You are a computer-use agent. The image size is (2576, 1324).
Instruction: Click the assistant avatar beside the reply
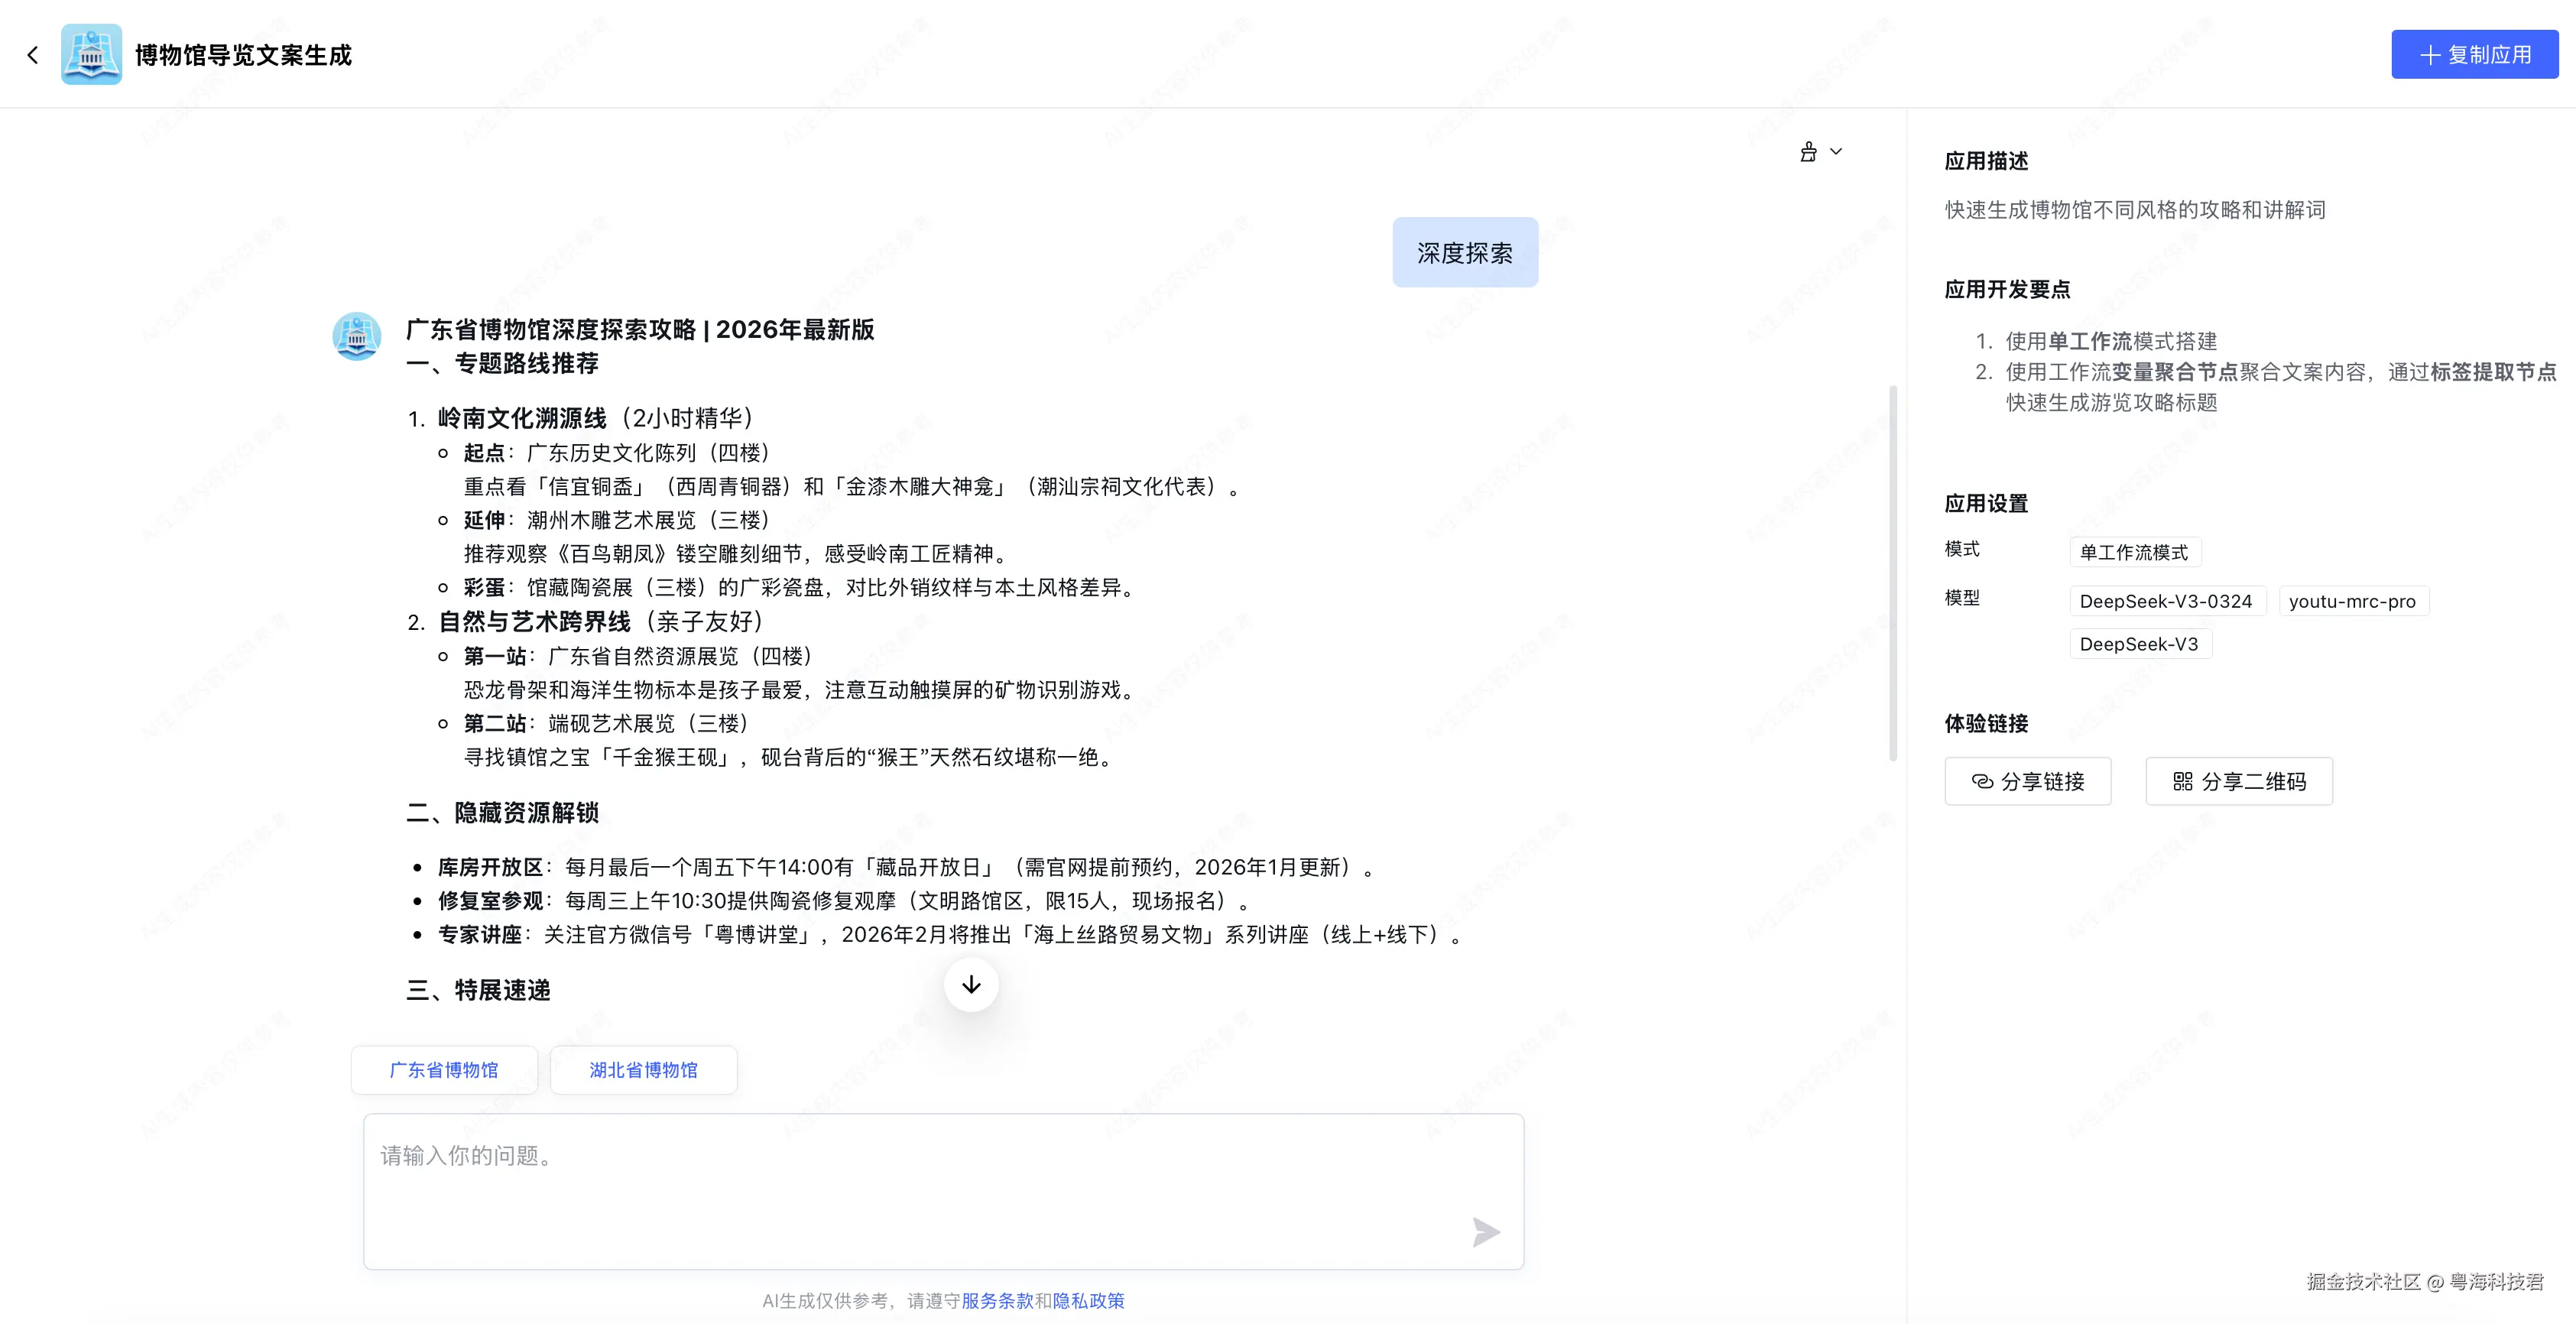(x=357, y=337)
